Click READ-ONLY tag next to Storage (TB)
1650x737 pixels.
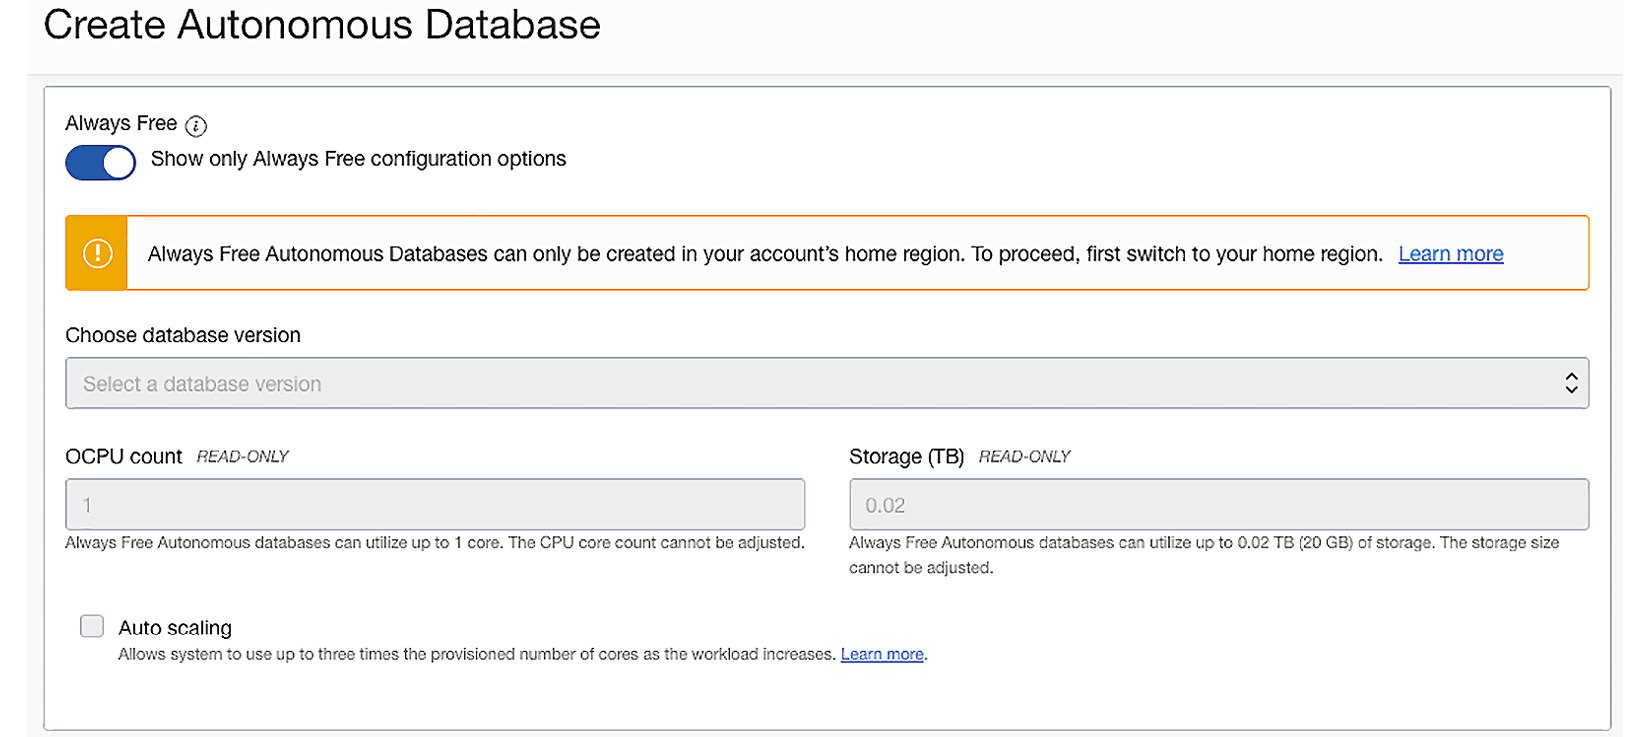pos(1024,457)
